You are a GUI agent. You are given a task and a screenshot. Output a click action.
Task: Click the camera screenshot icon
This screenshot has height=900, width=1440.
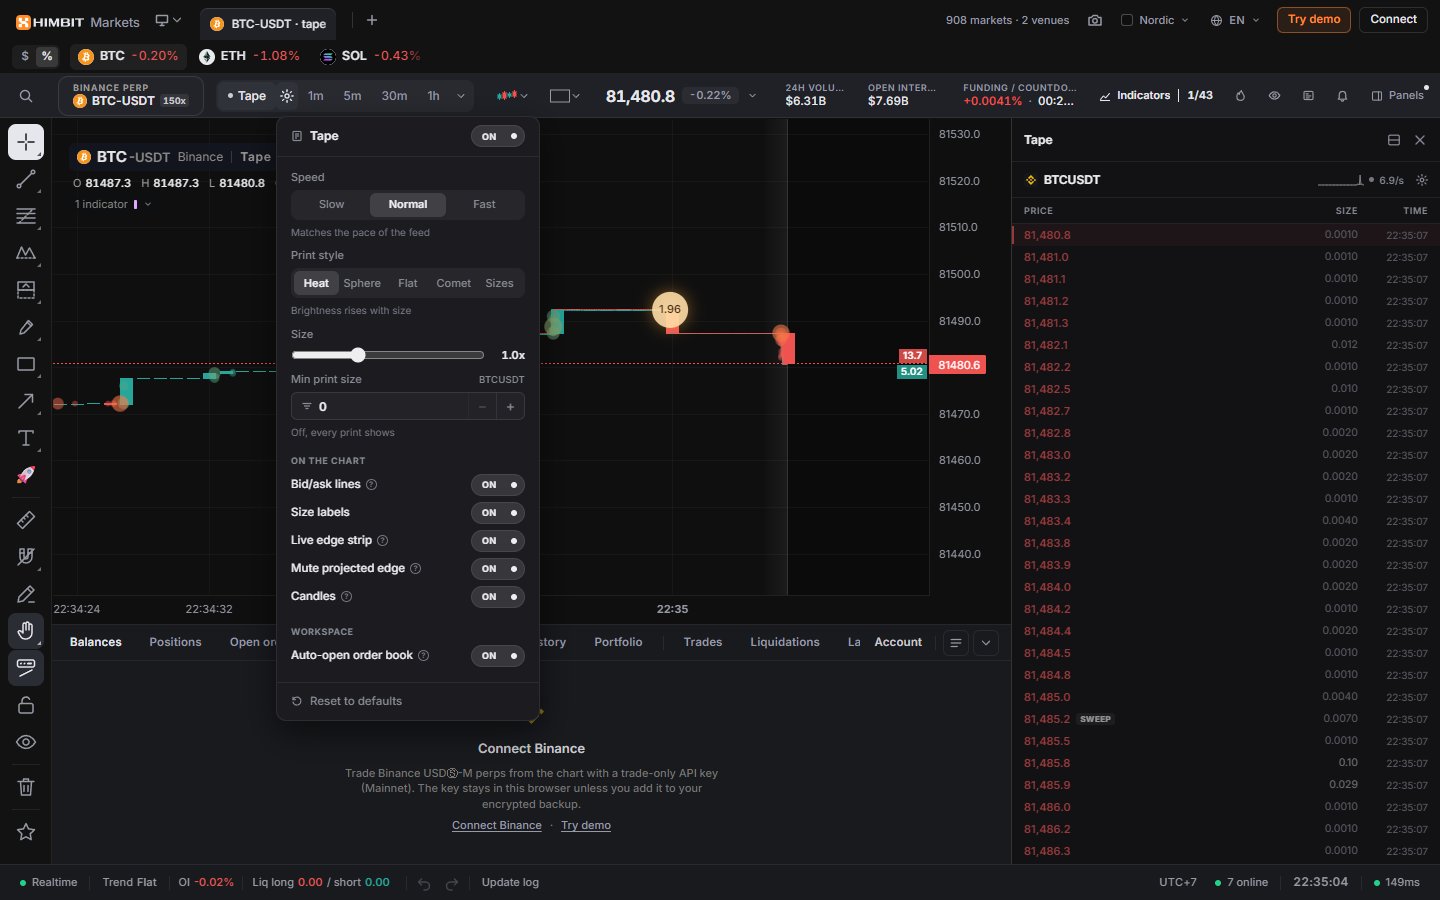[x=1095, y=20]
